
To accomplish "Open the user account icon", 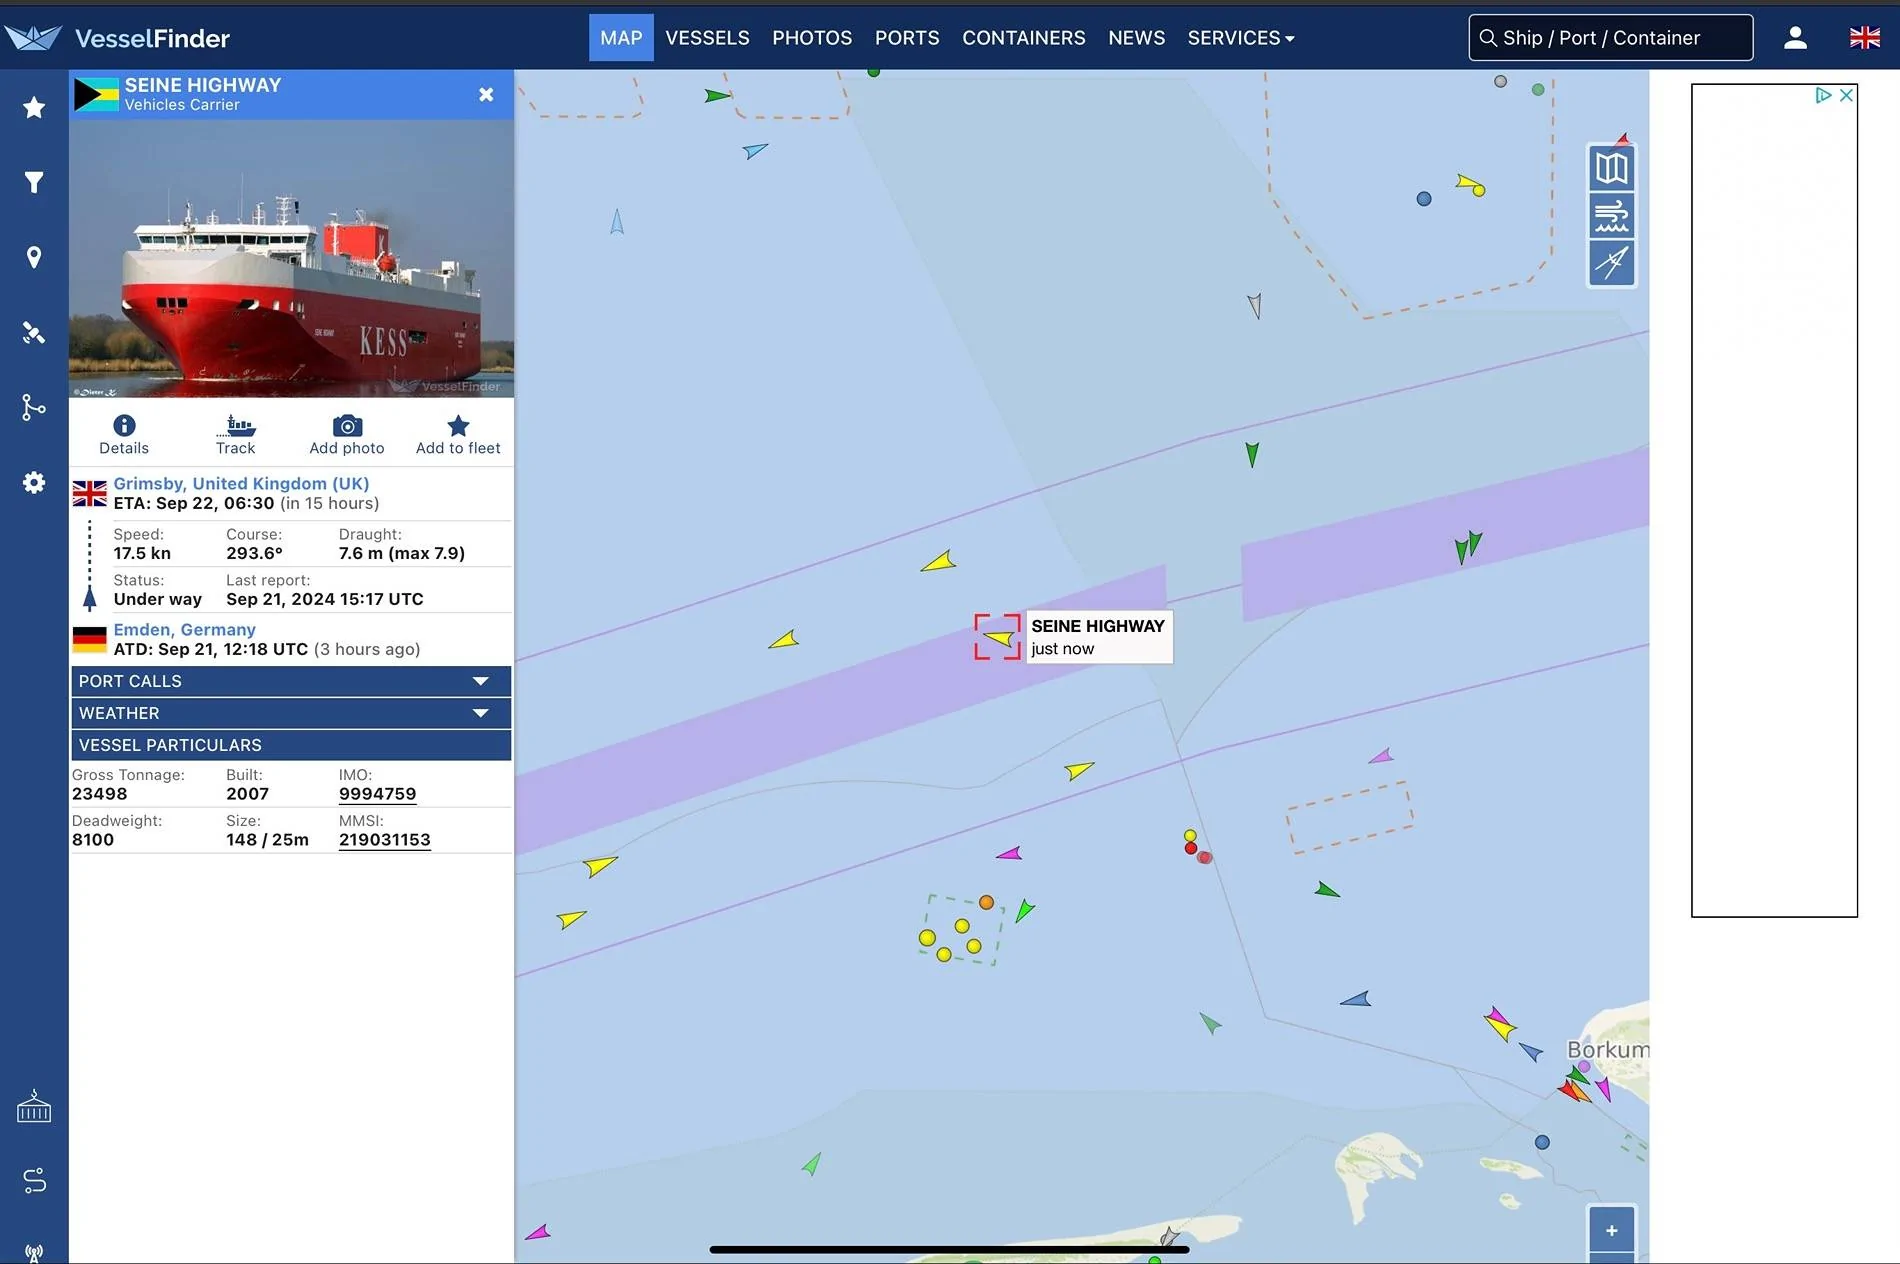I will (1796, 38).
